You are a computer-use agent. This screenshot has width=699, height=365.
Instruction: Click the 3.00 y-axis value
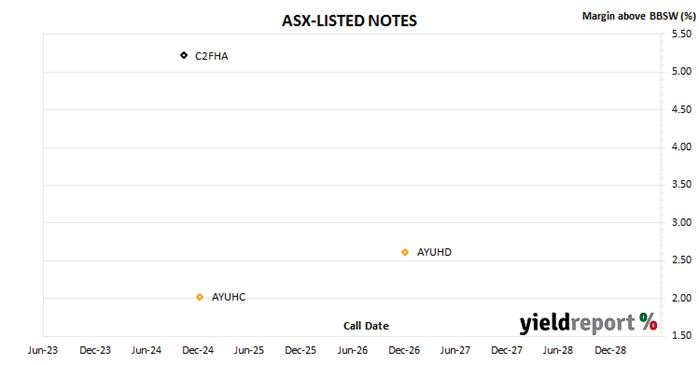682,222
